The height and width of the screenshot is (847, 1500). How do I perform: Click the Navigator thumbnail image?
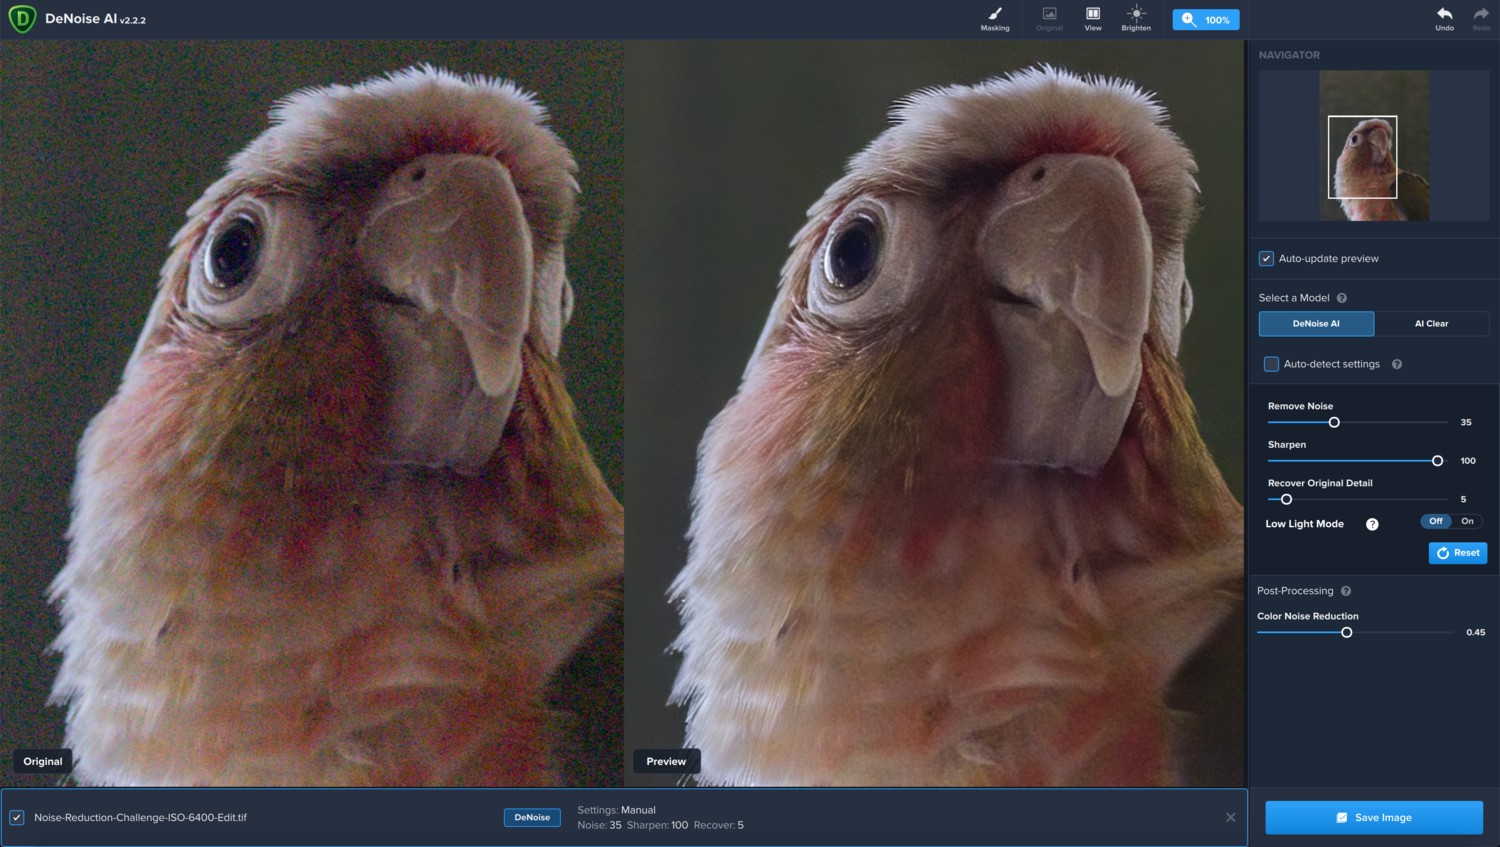pos(1374,146)
